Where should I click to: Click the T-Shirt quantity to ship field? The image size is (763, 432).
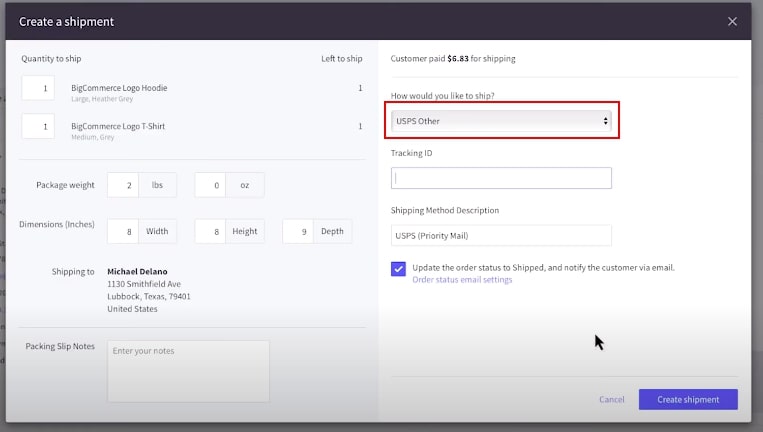click(38, 127)
